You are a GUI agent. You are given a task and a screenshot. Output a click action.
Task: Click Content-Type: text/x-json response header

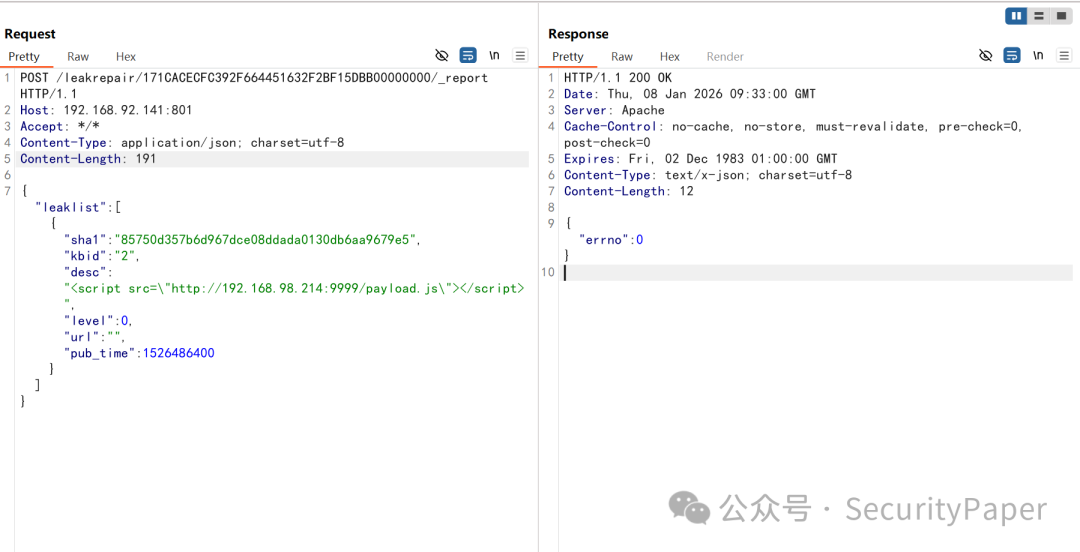pyautogui.click(x=708, y=175)
